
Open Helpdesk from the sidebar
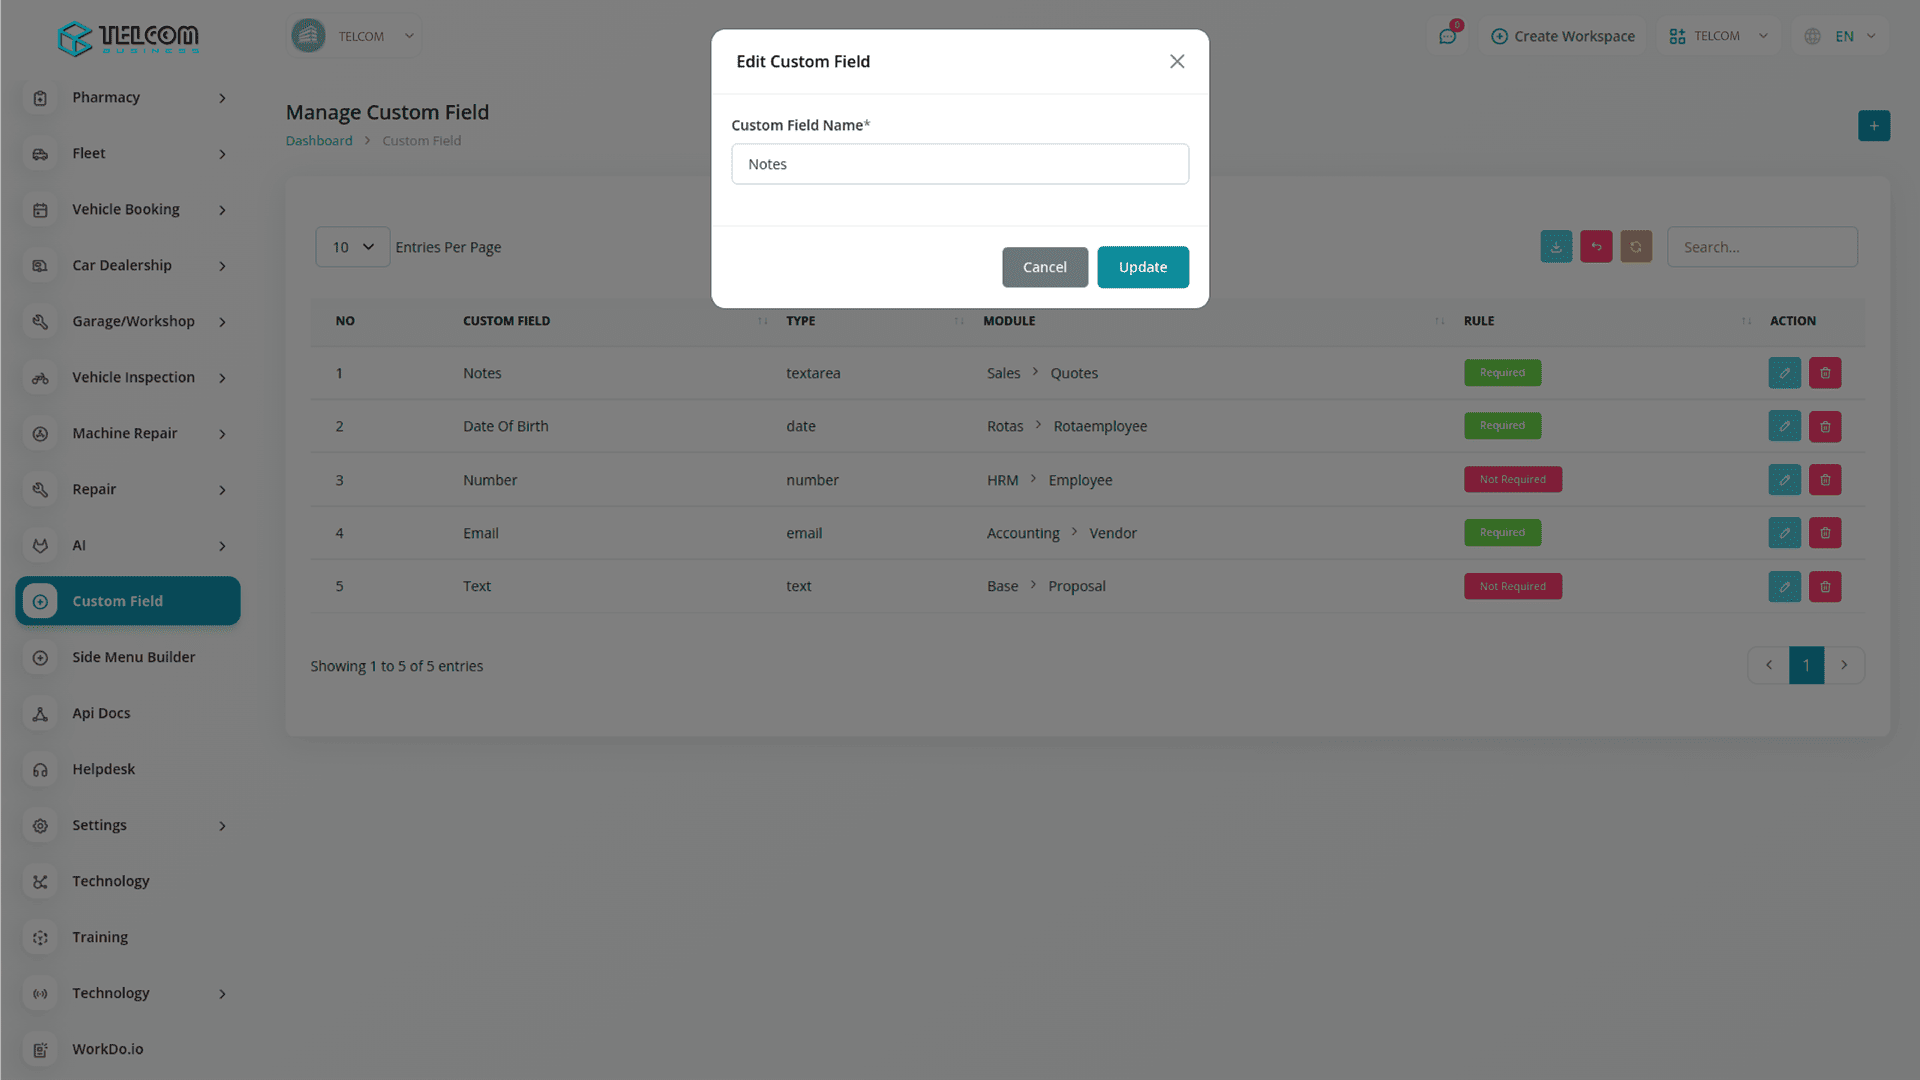pos(103,769)
